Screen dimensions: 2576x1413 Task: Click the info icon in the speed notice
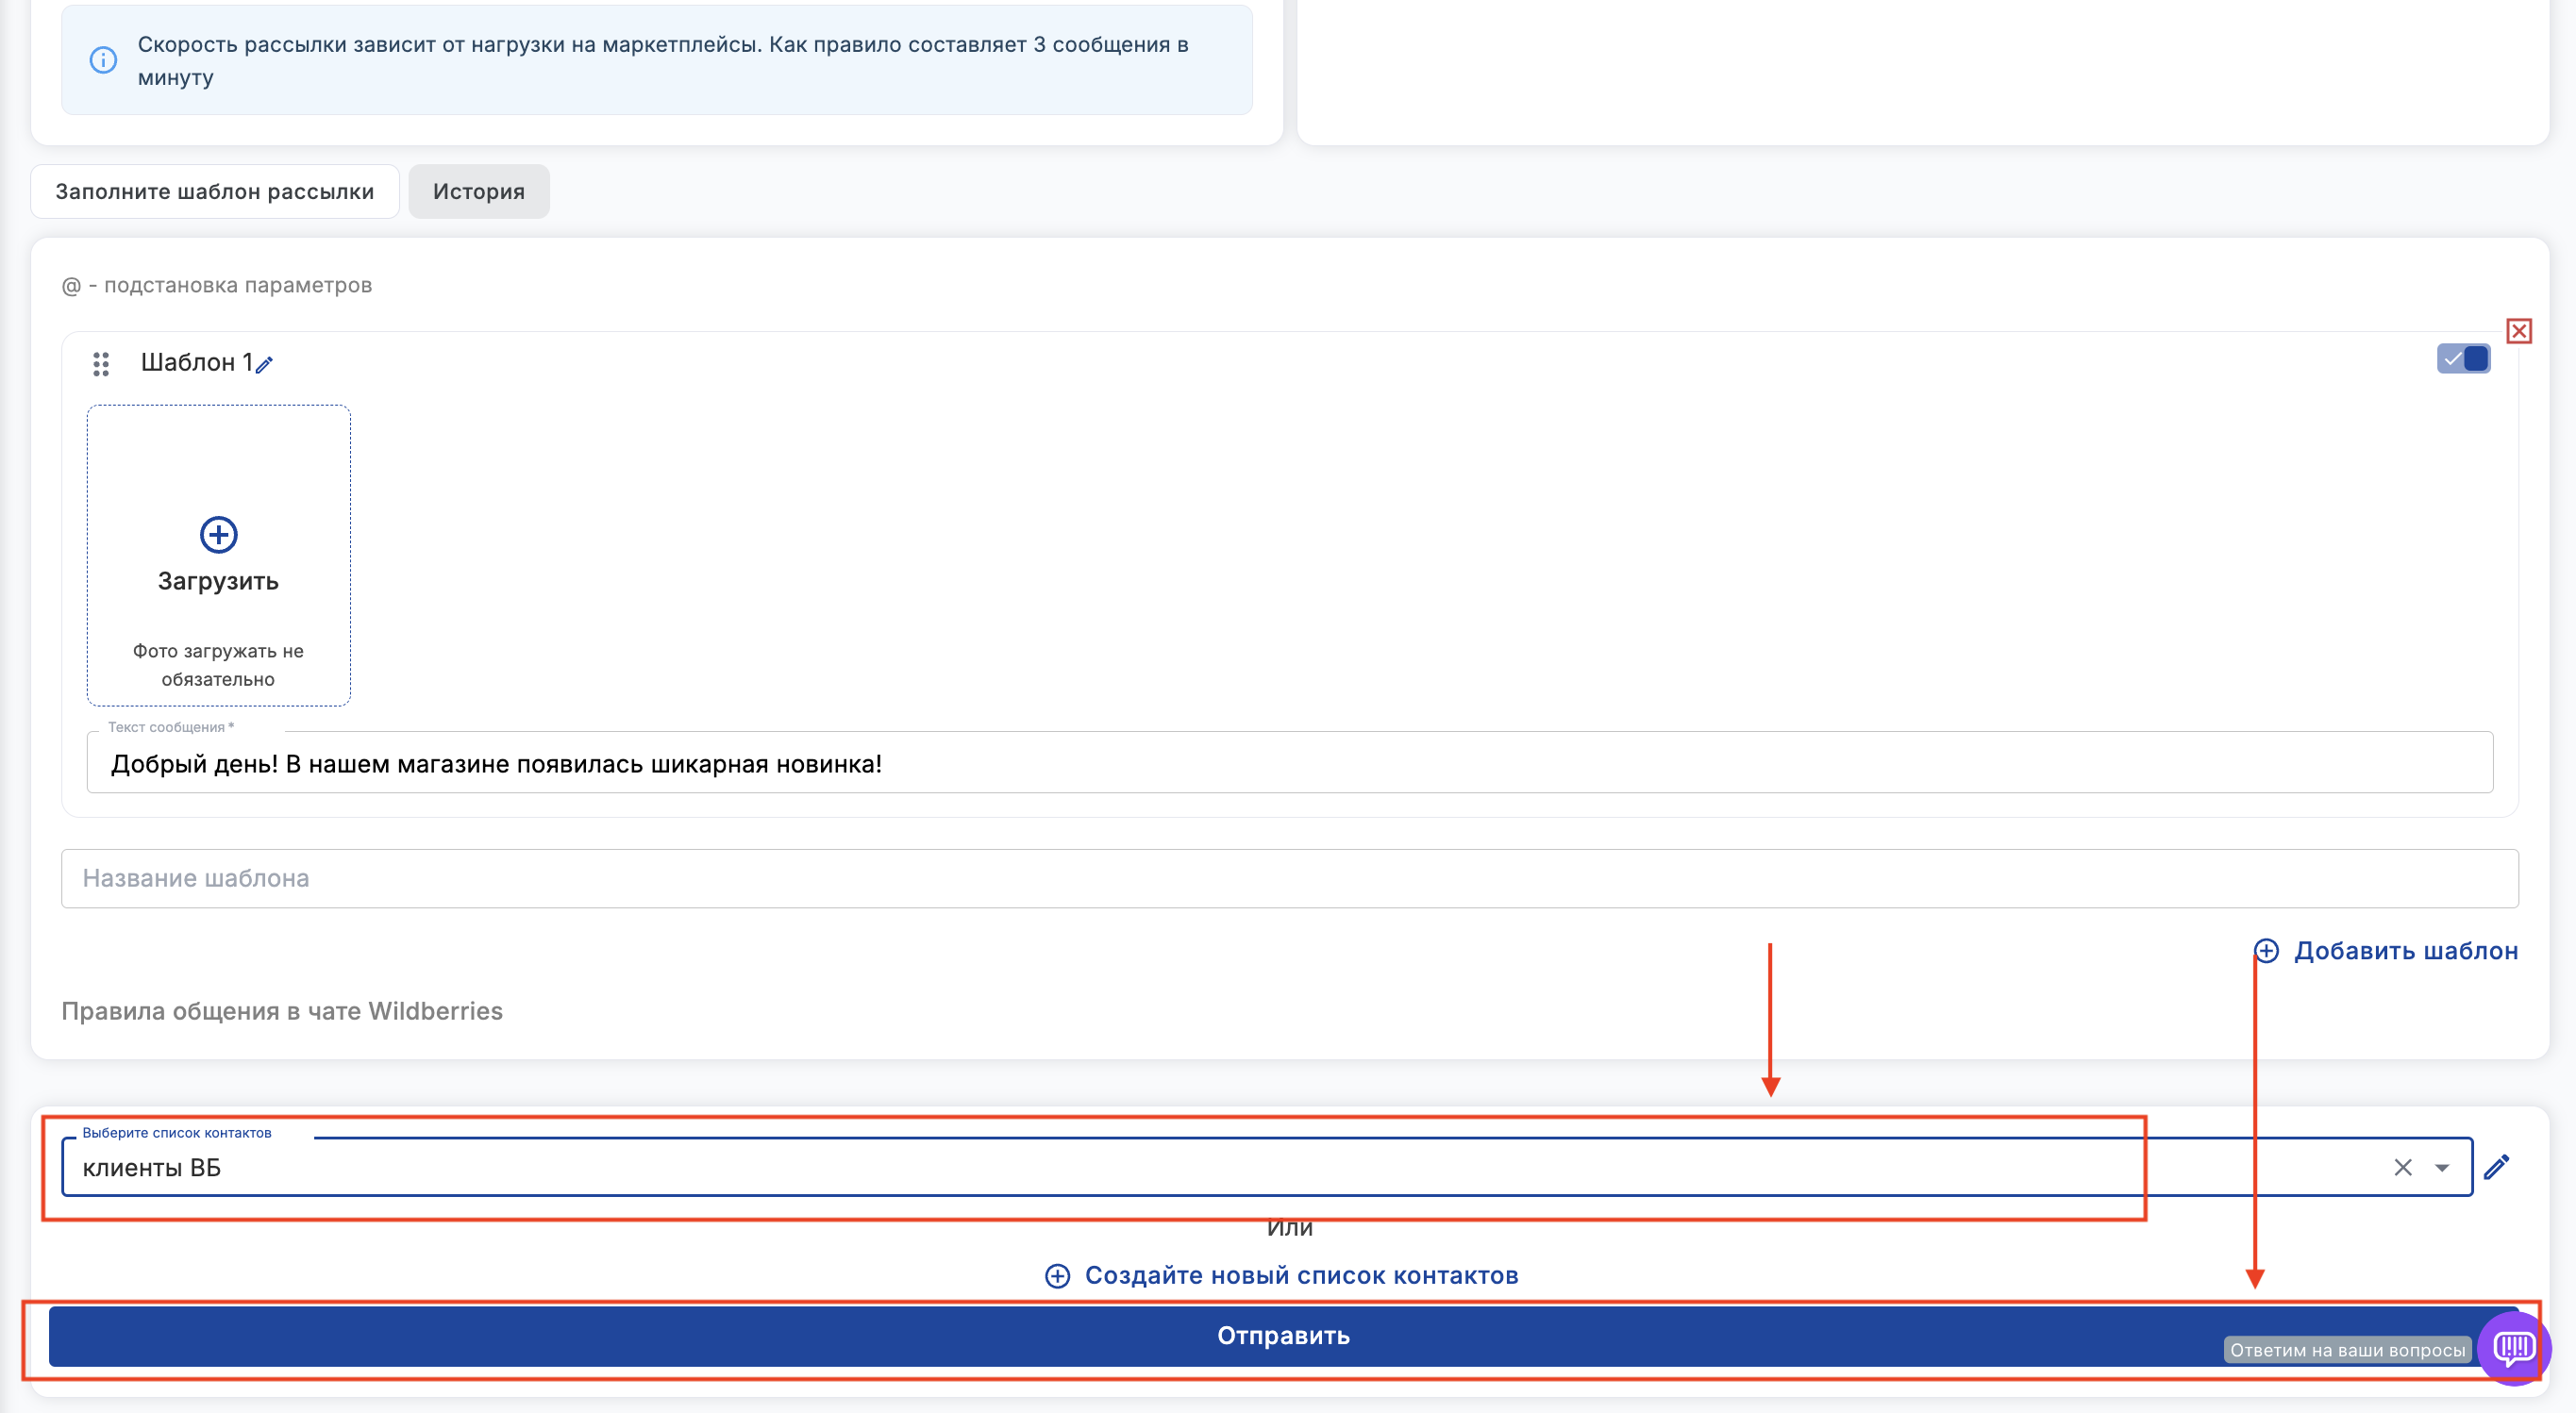(103, 60)
